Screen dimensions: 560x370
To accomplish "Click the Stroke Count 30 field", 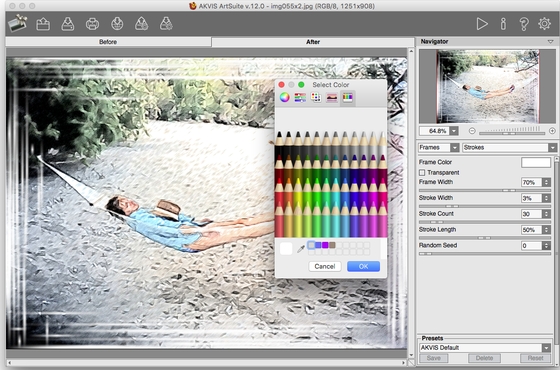I will pyautogui.click(x=531, y=214).
